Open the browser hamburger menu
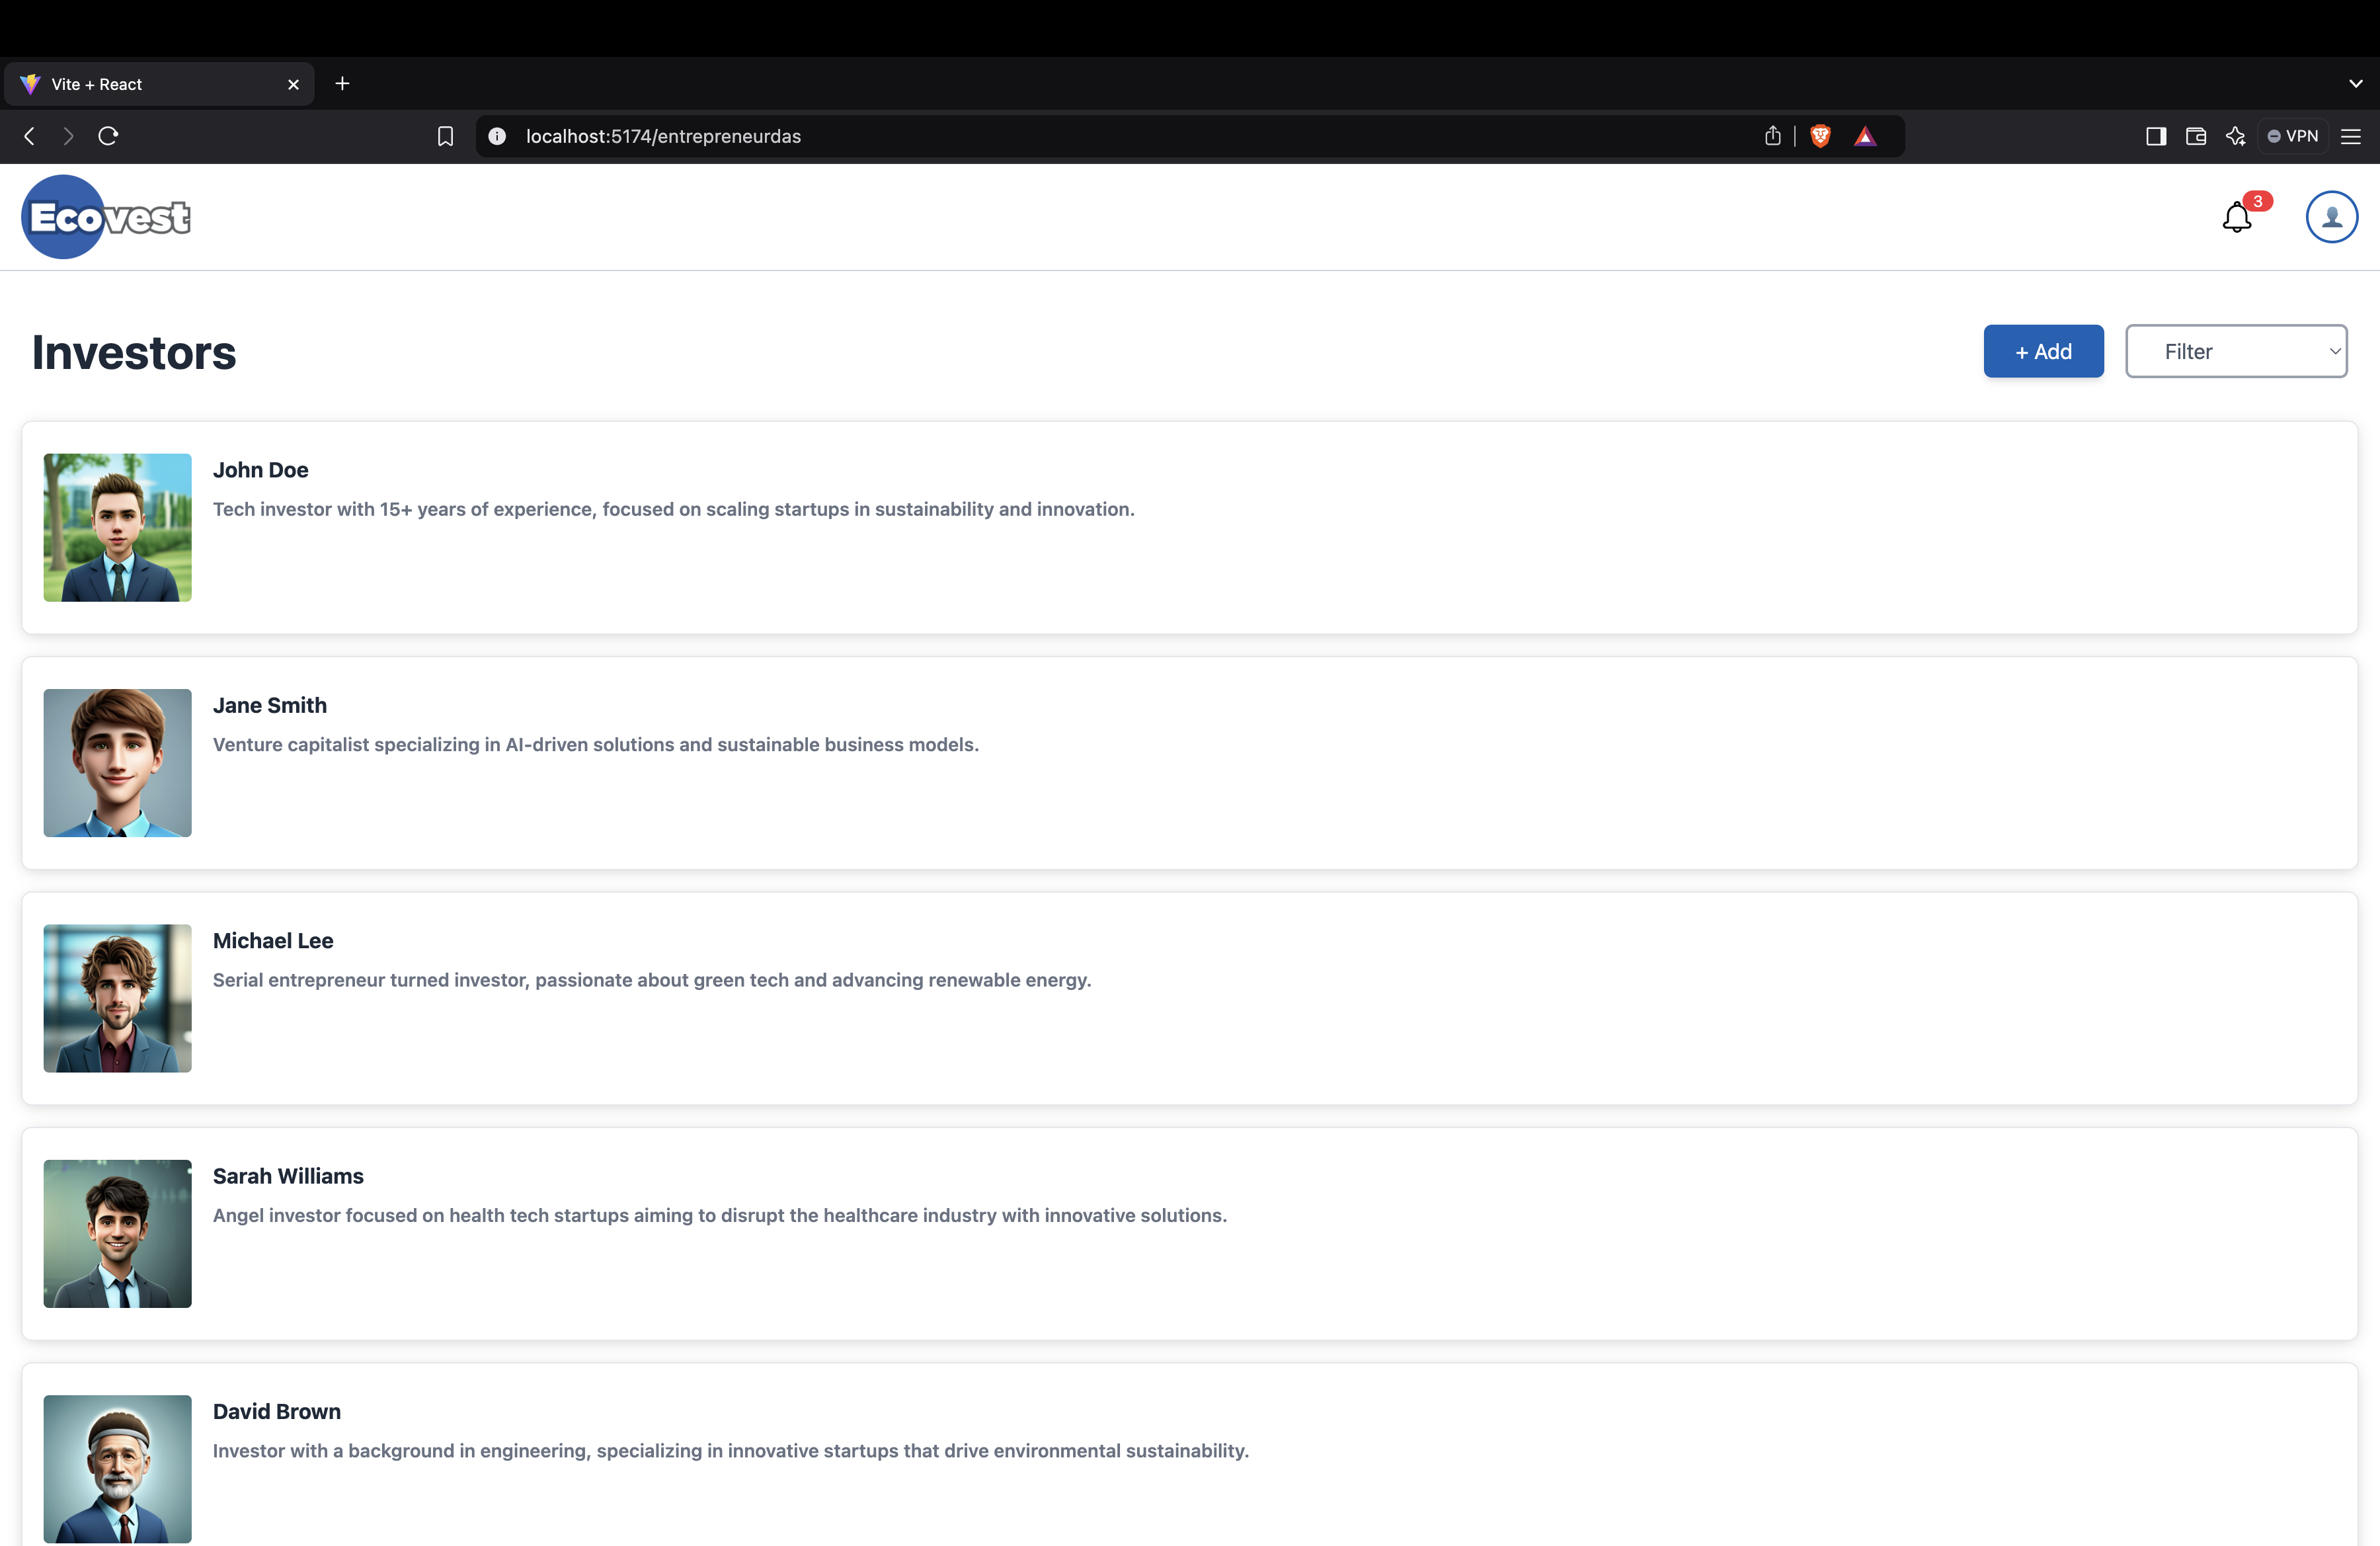 [2351, 136]
